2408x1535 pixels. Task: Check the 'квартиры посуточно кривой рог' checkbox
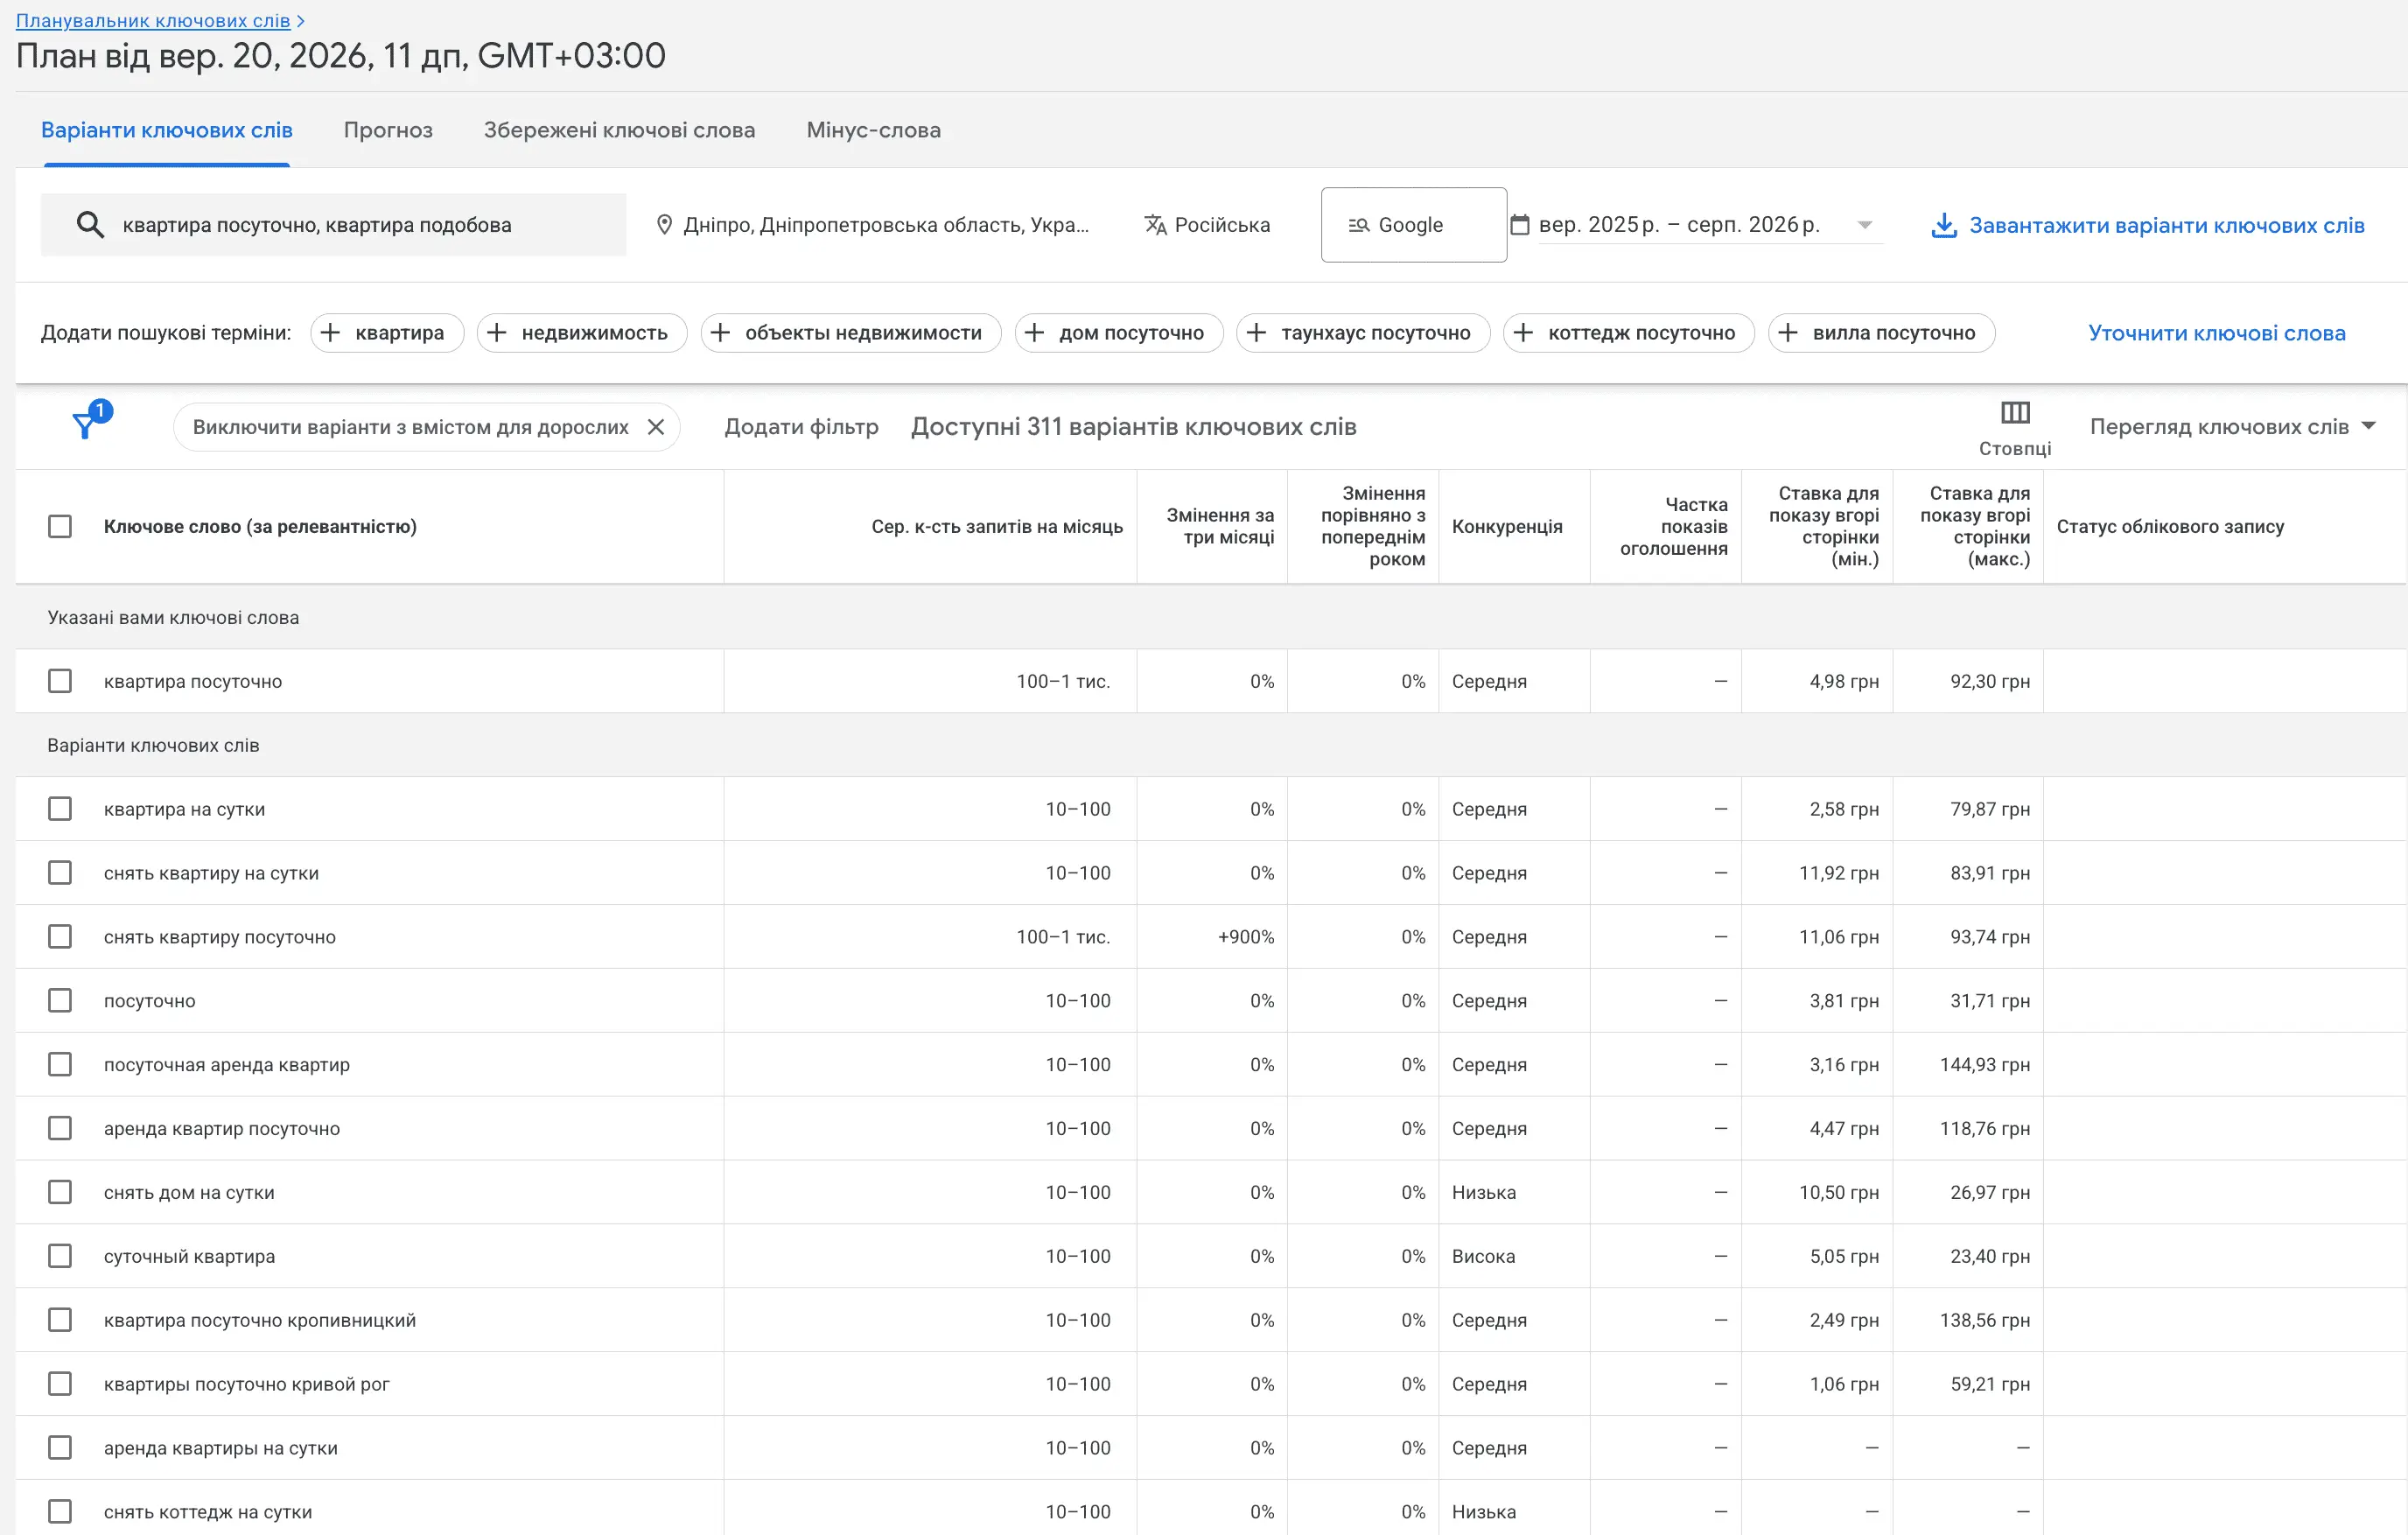(60, 1384)
